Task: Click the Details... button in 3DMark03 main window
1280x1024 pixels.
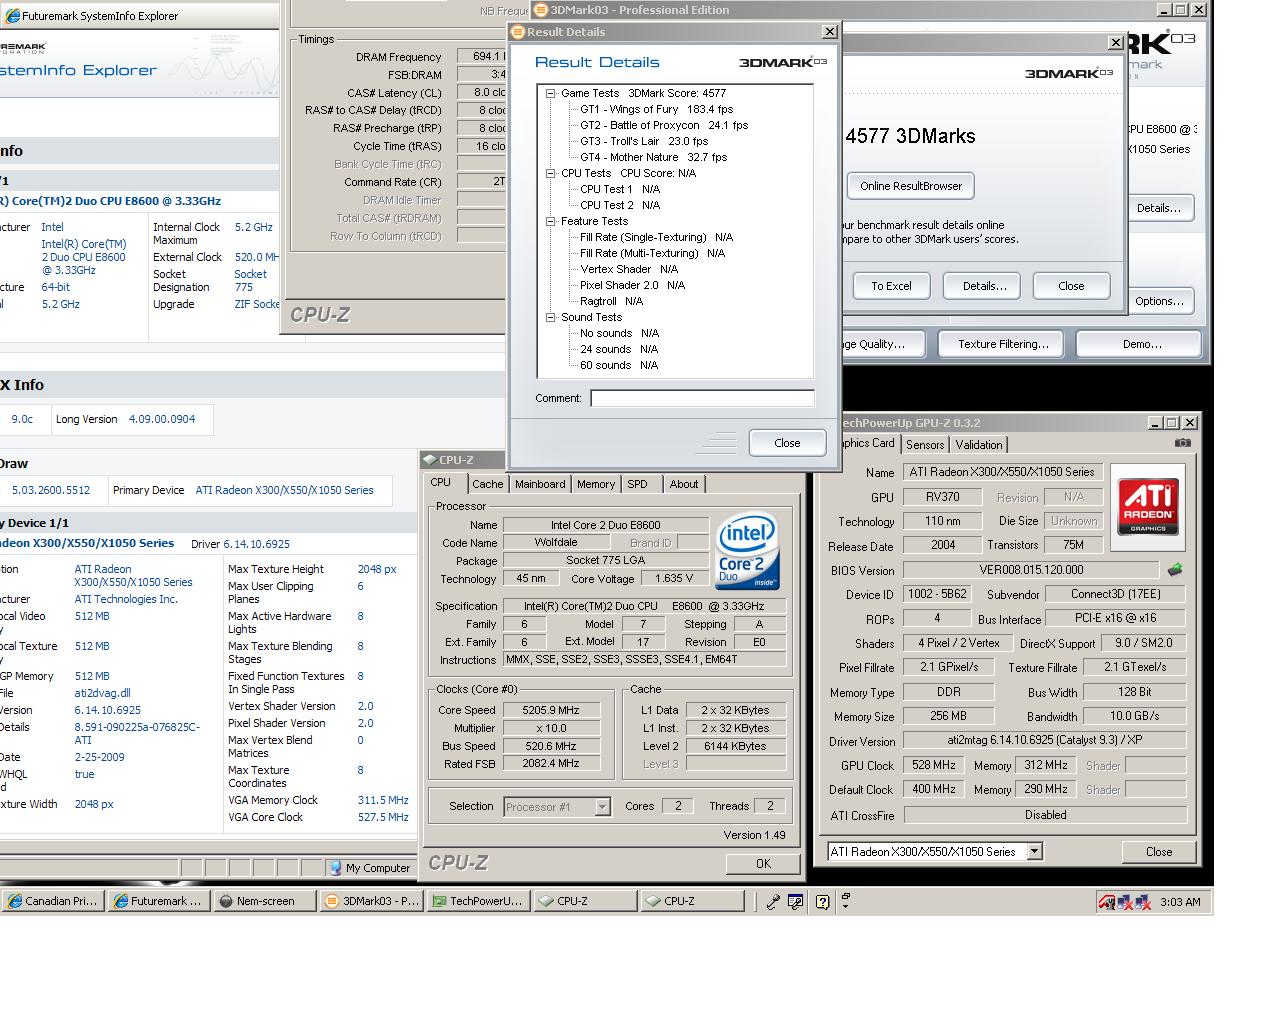Action: (x=1159, y=208)
